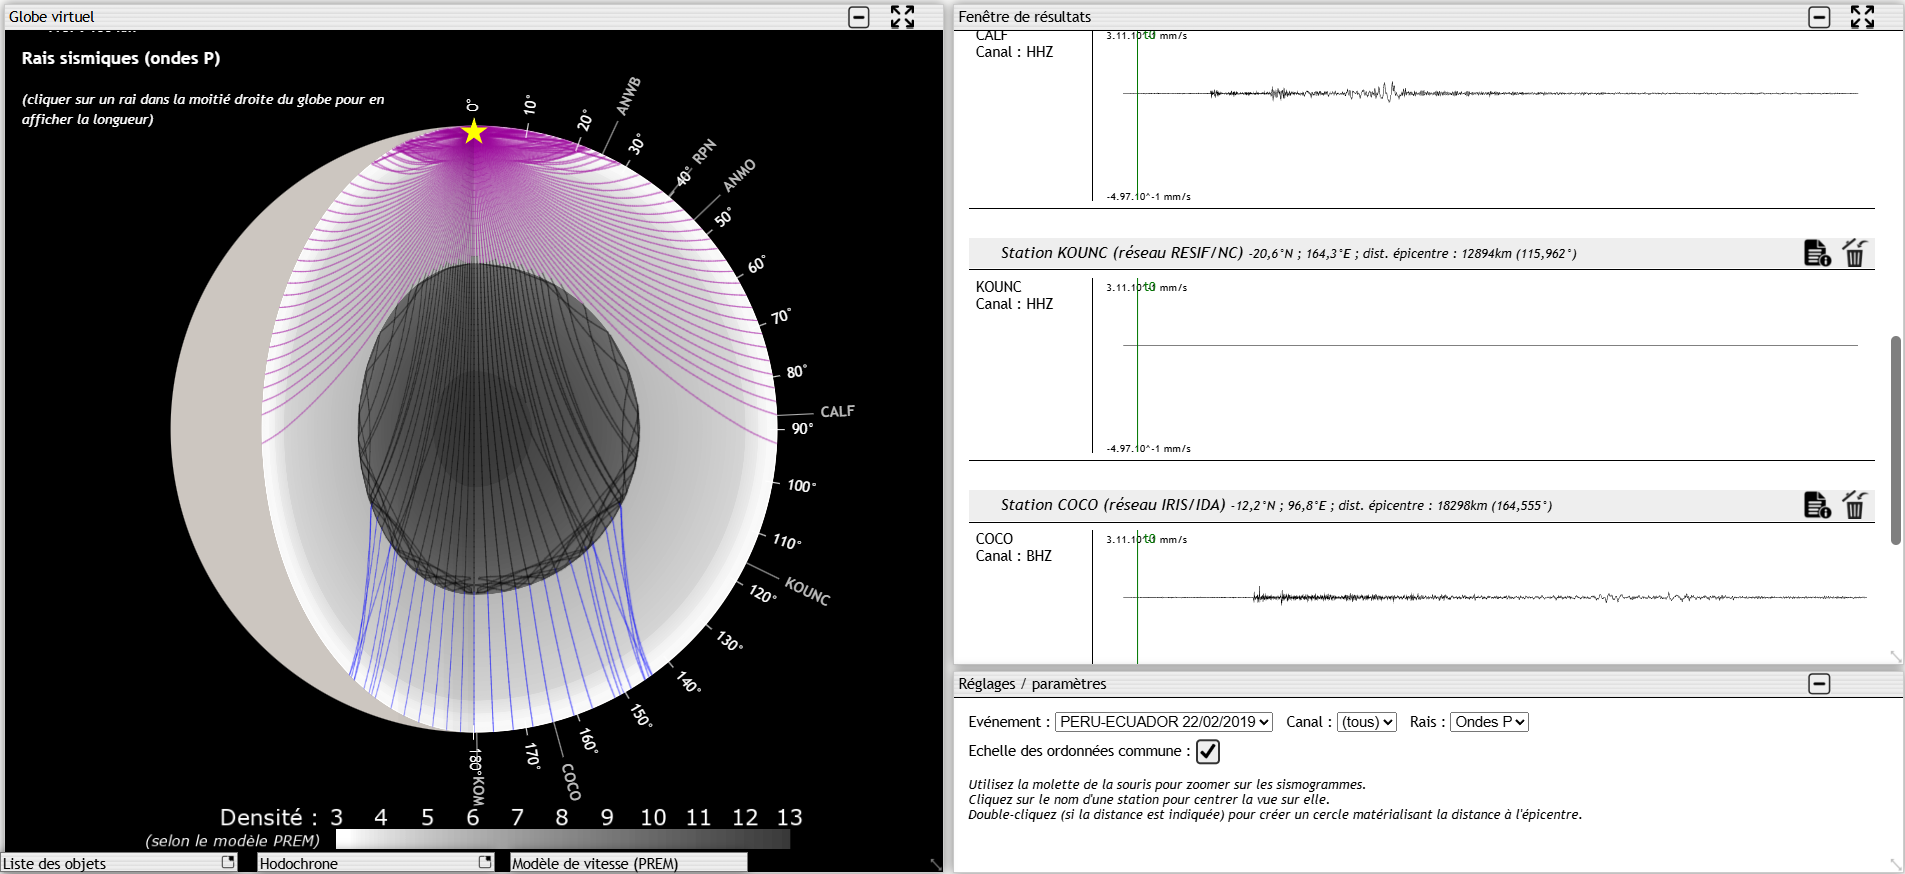
Task: Click the COCO station name in results
Action: point(994,539)
